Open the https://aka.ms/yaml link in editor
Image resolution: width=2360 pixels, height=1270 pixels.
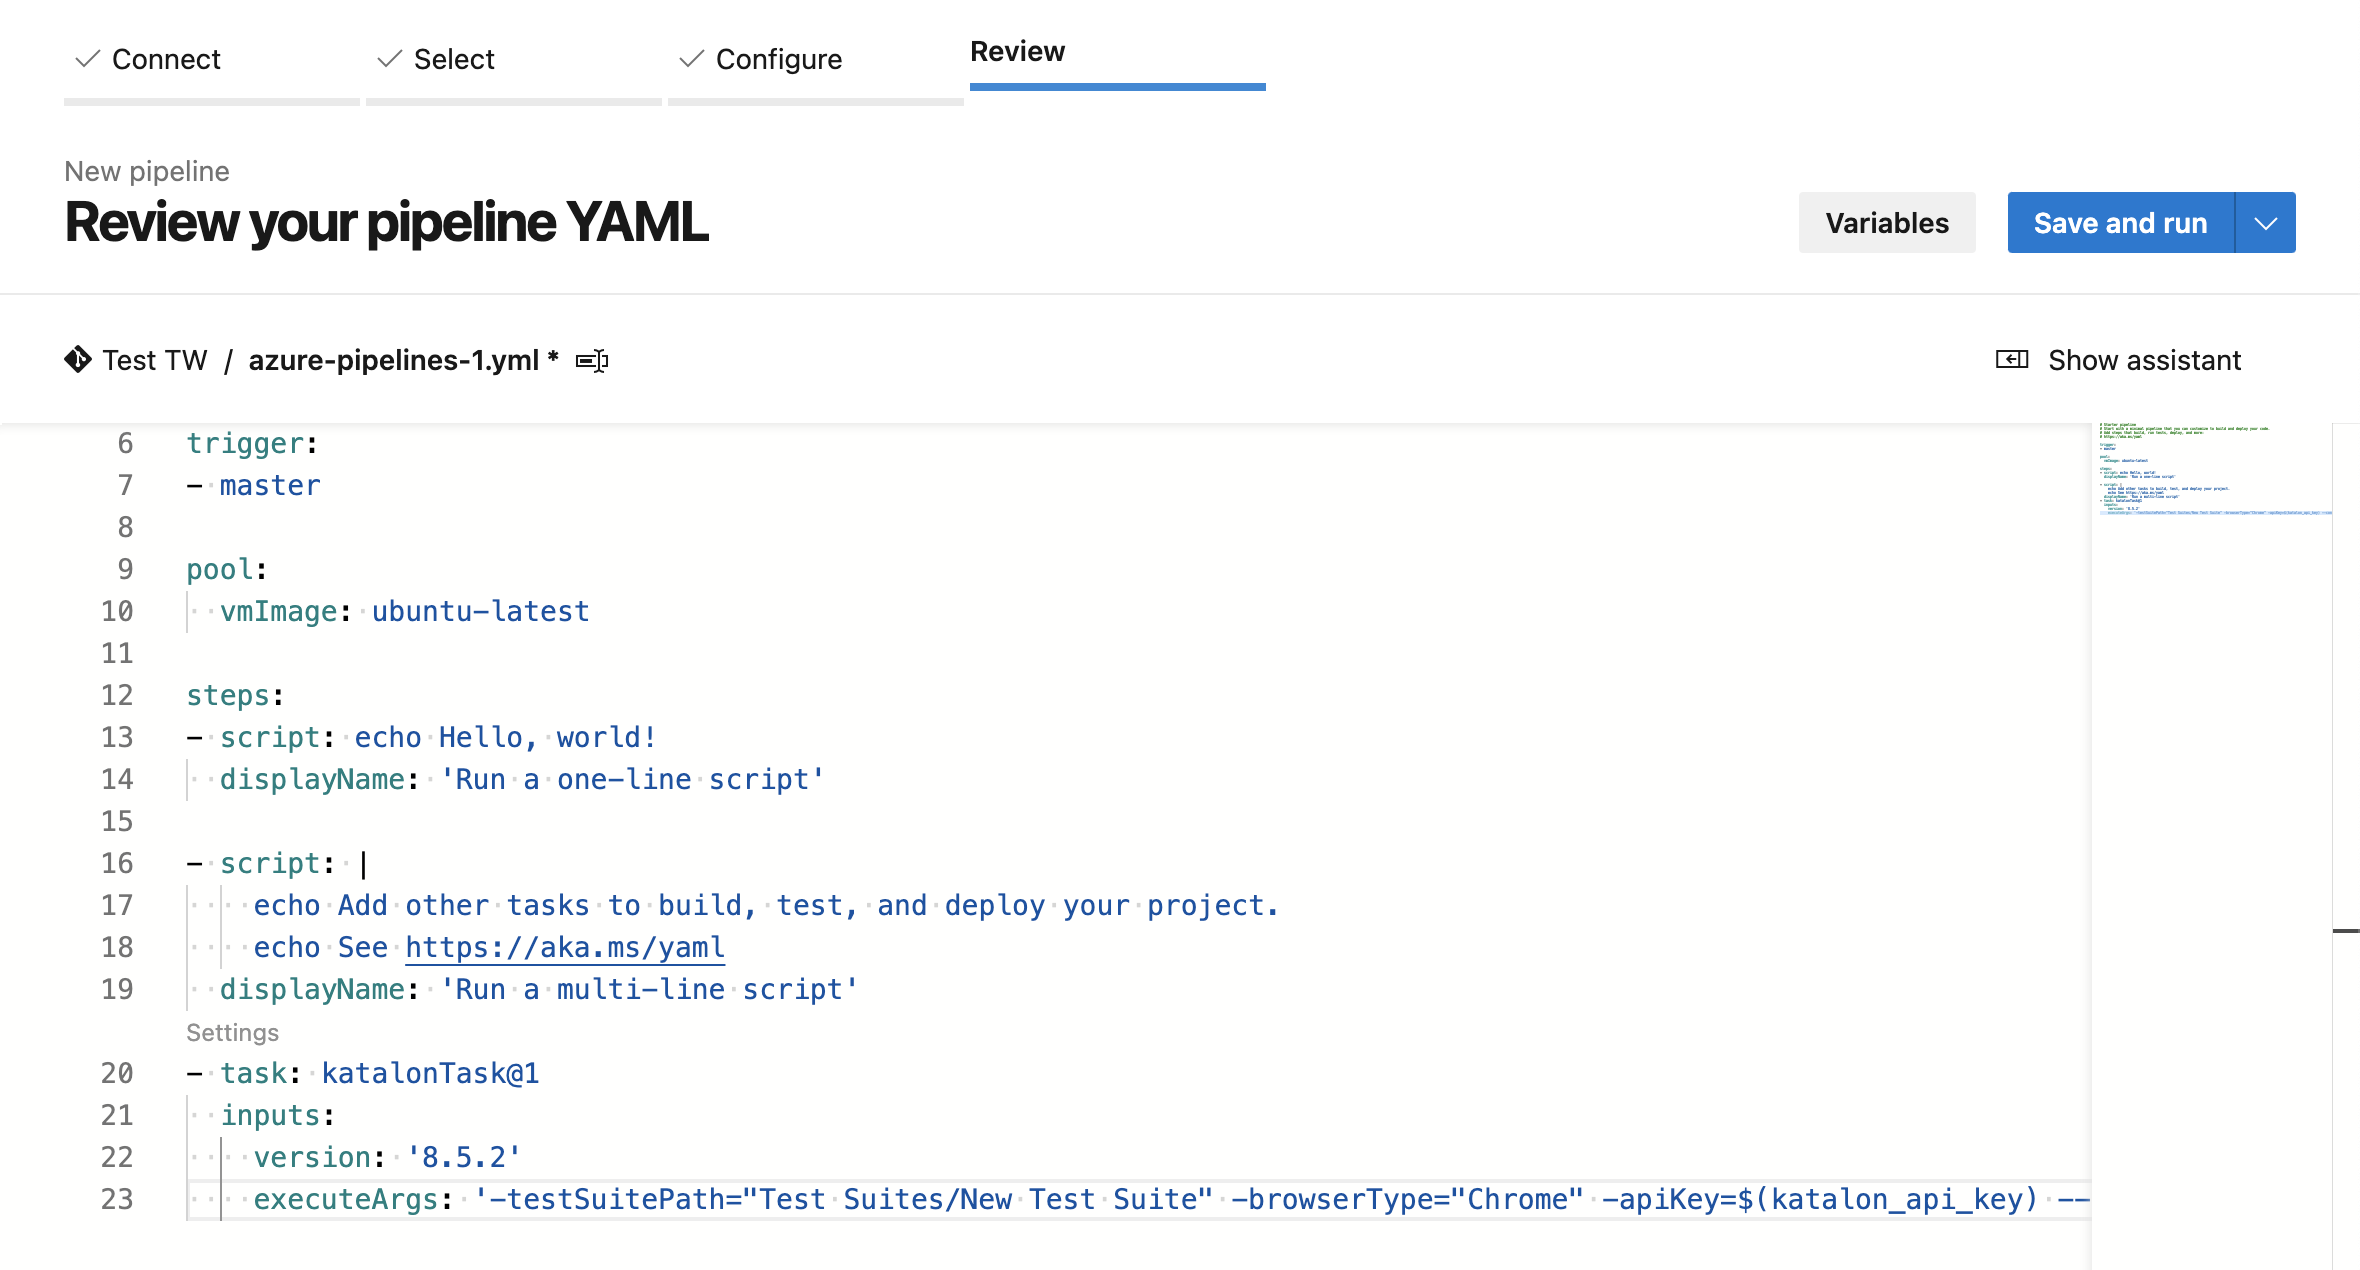click(x=564, y=947)
